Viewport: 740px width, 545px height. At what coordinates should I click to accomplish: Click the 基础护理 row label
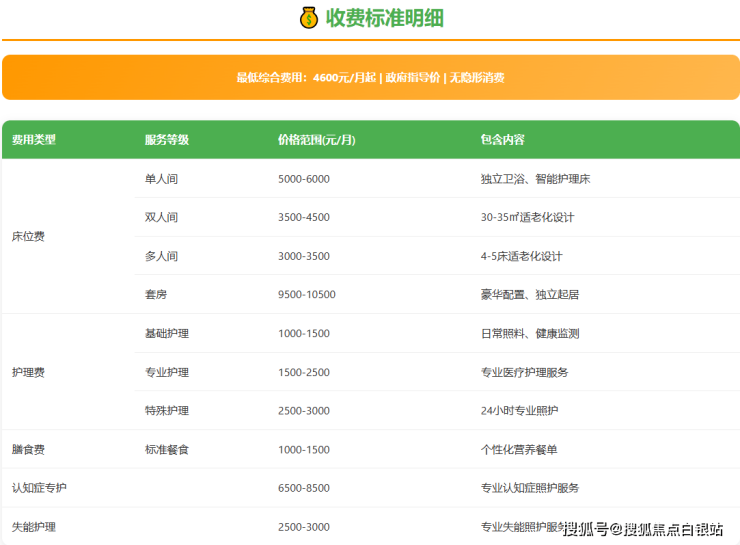coord(166,334)
